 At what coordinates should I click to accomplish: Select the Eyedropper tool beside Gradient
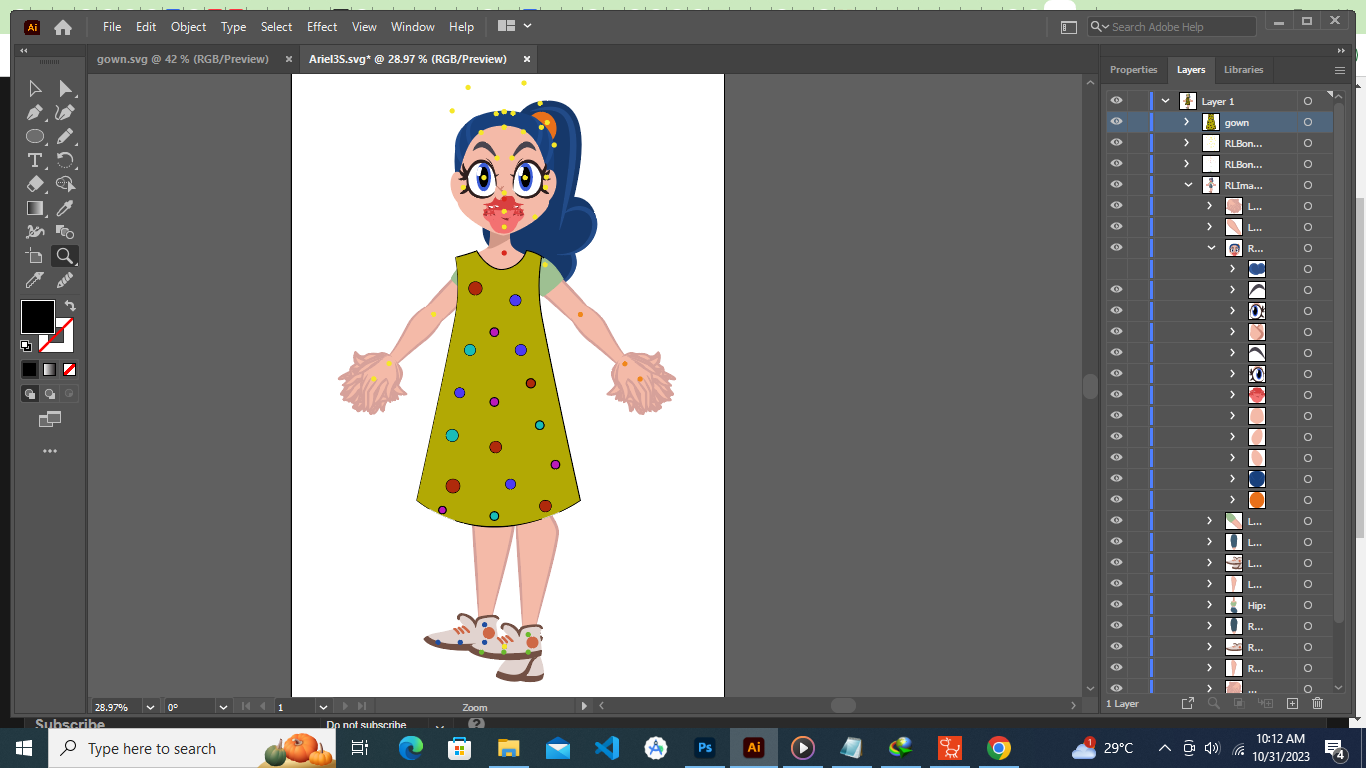click(66, 208)
